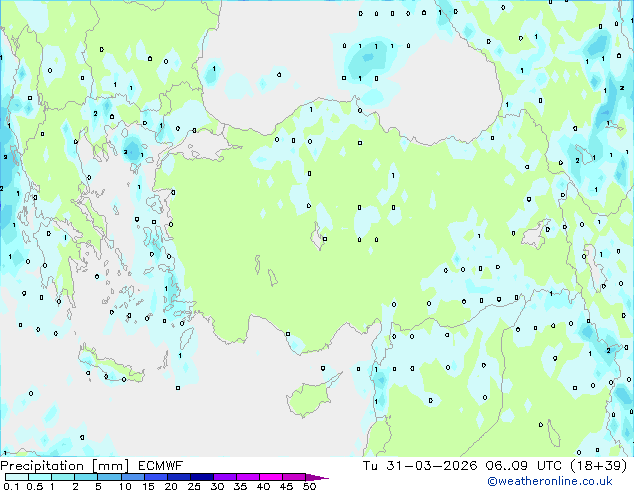Click the 'Tu 31-03-2026' date text

[420, 466]
